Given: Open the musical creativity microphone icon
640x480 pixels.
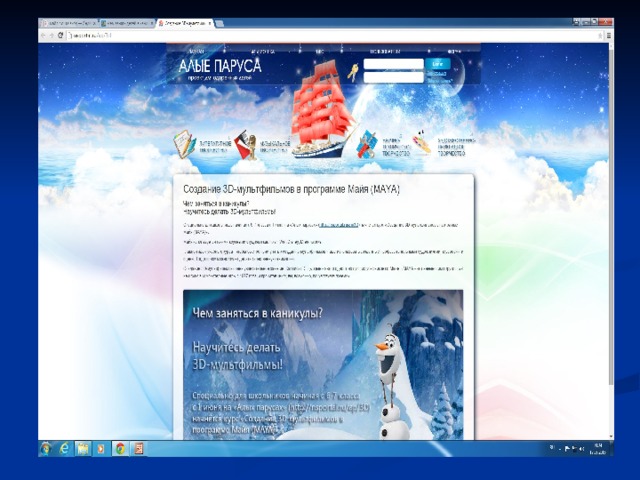Looking at the screenshot, I should (245, 145).
